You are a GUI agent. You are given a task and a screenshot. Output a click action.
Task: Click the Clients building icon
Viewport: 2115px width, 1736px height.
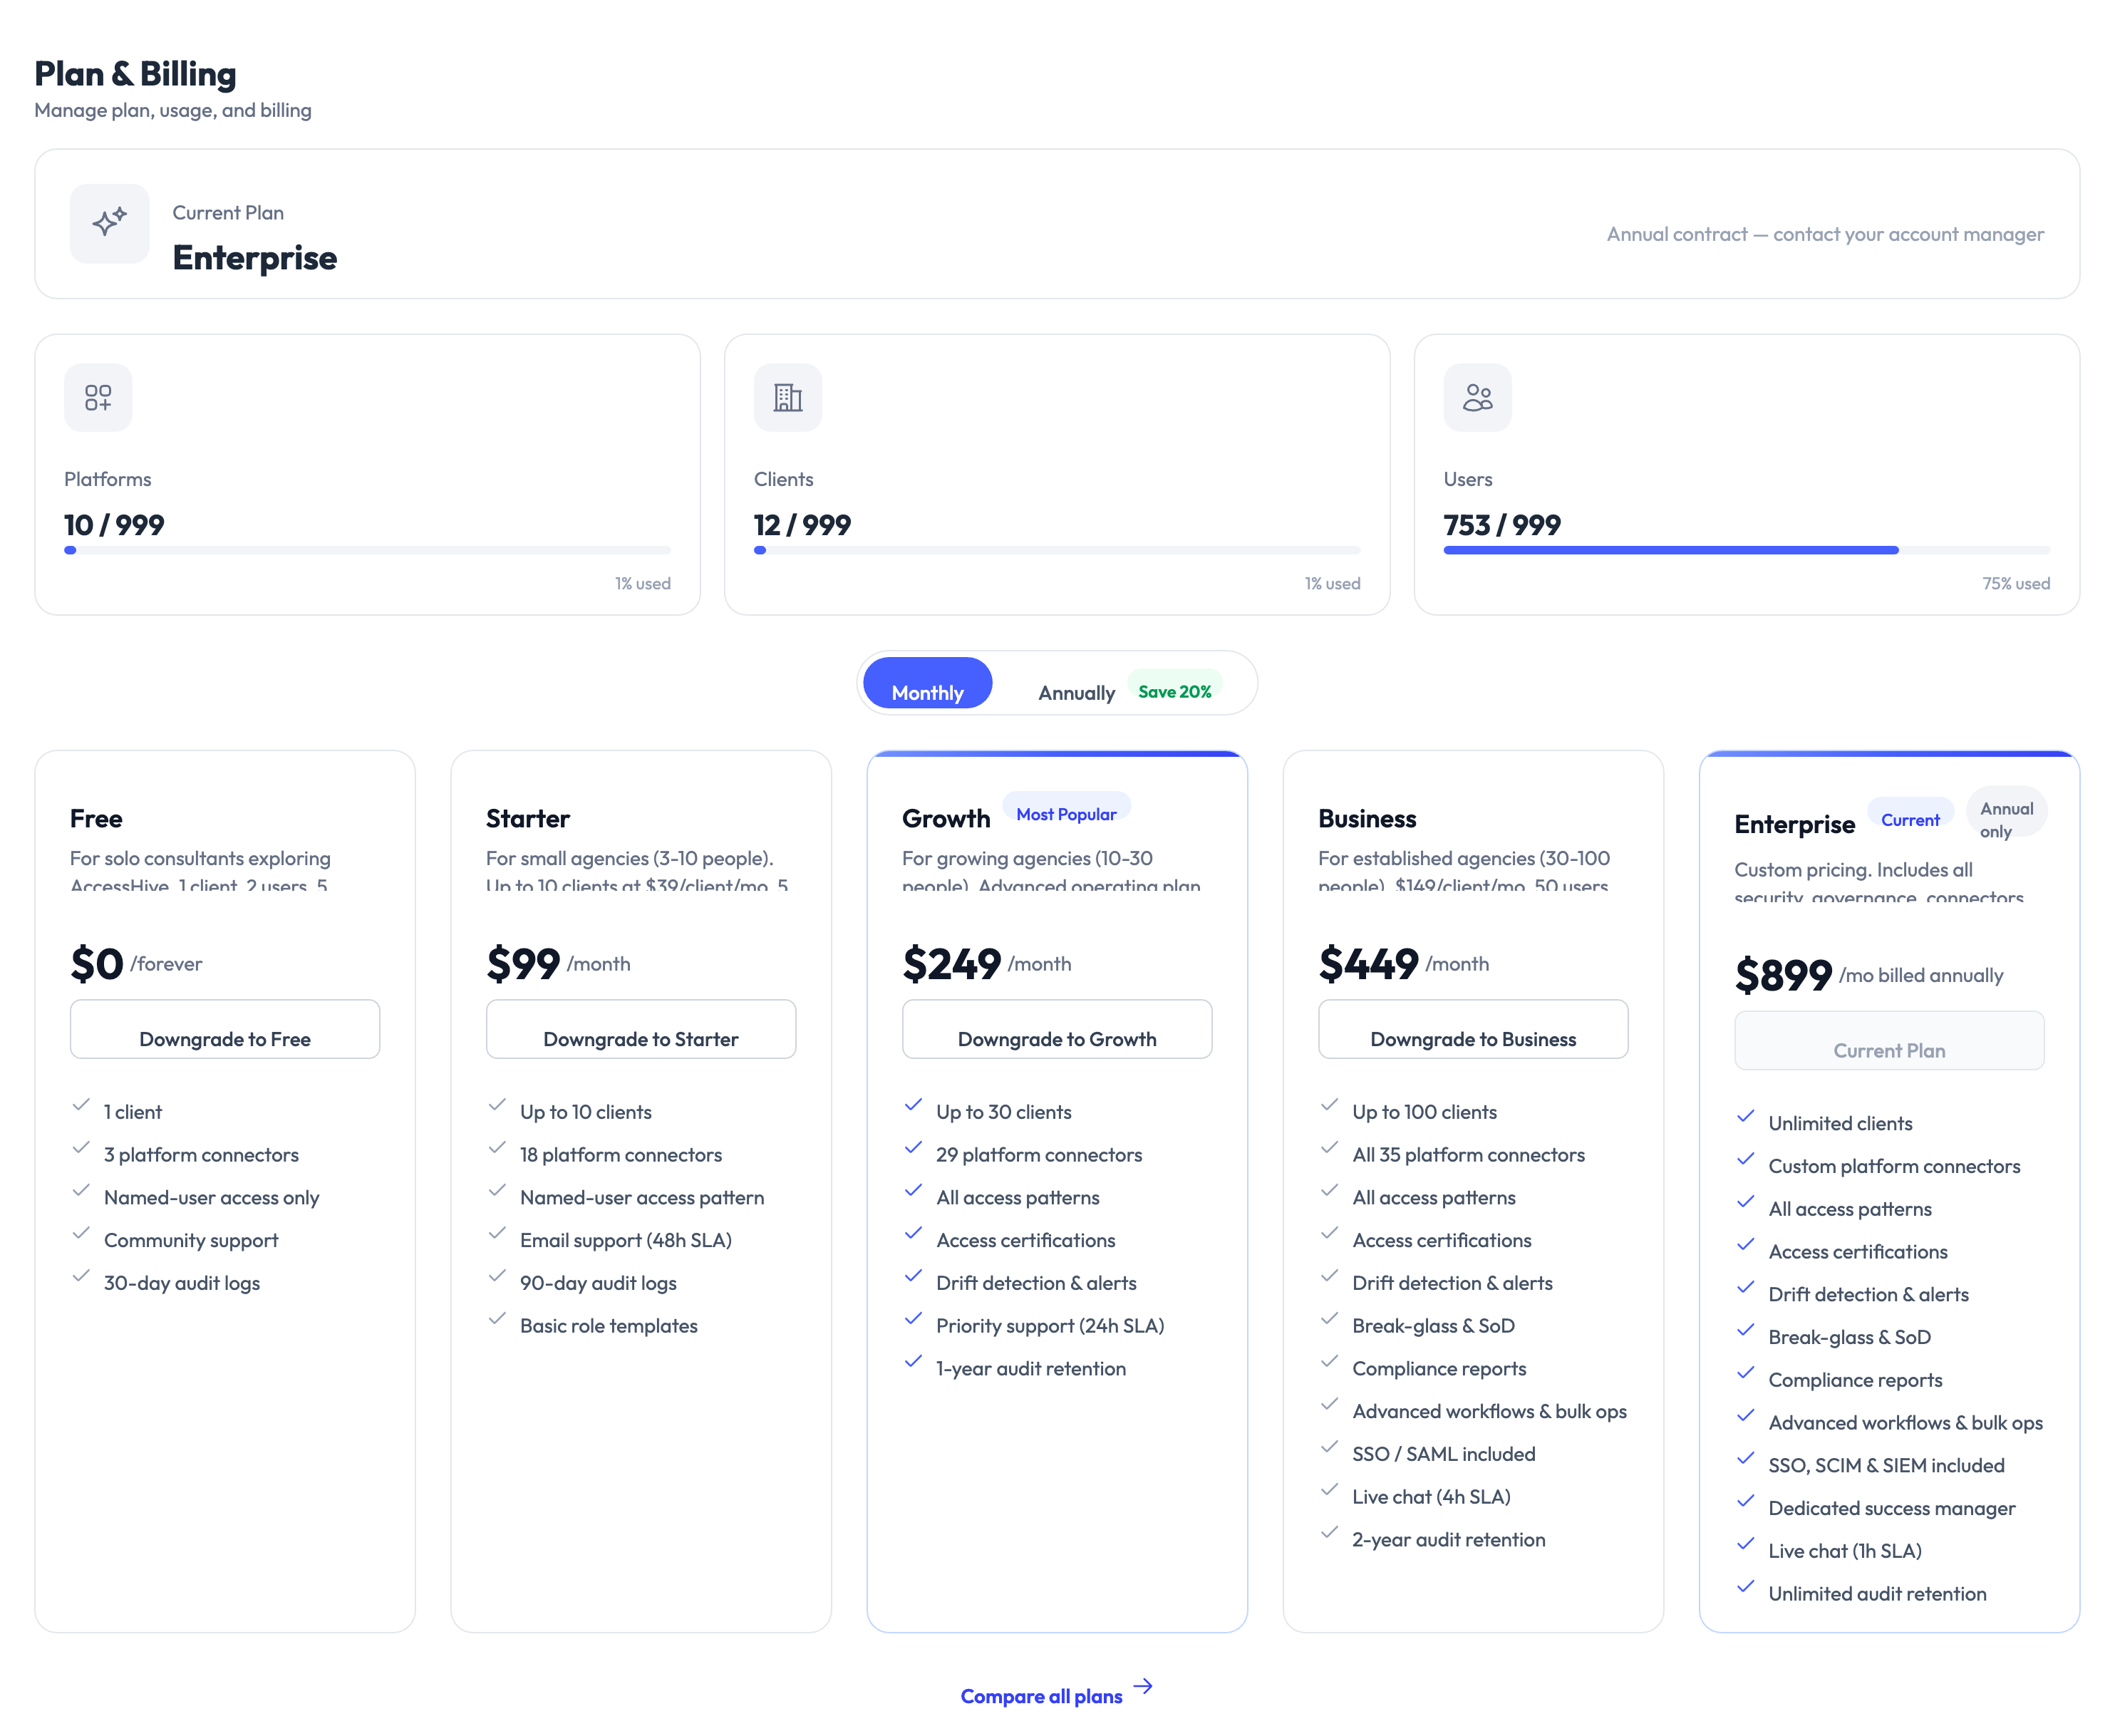(x=787, y=397)
